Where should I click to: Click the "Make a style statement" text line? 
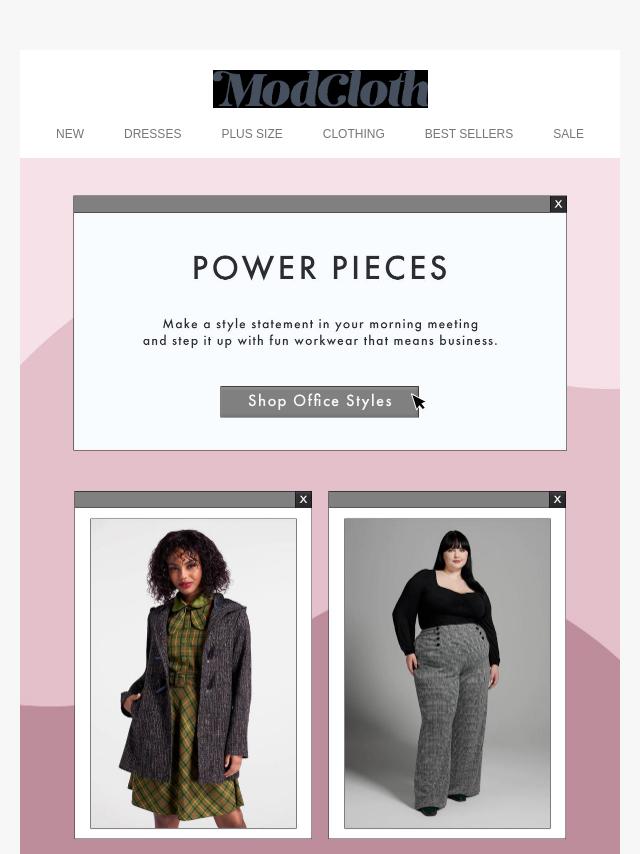(x=320, y=324)
